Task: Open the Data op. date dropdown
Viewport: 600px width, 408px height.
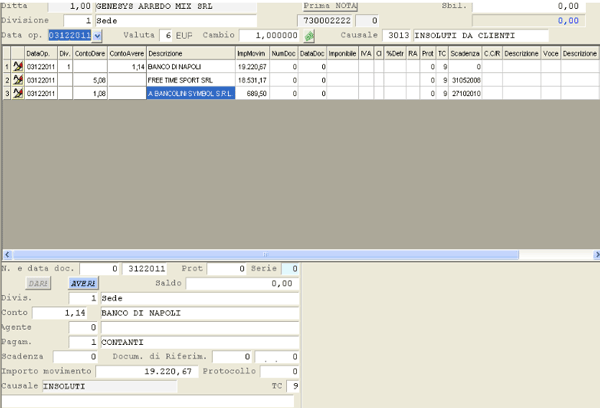Action: tap(97, 36)
